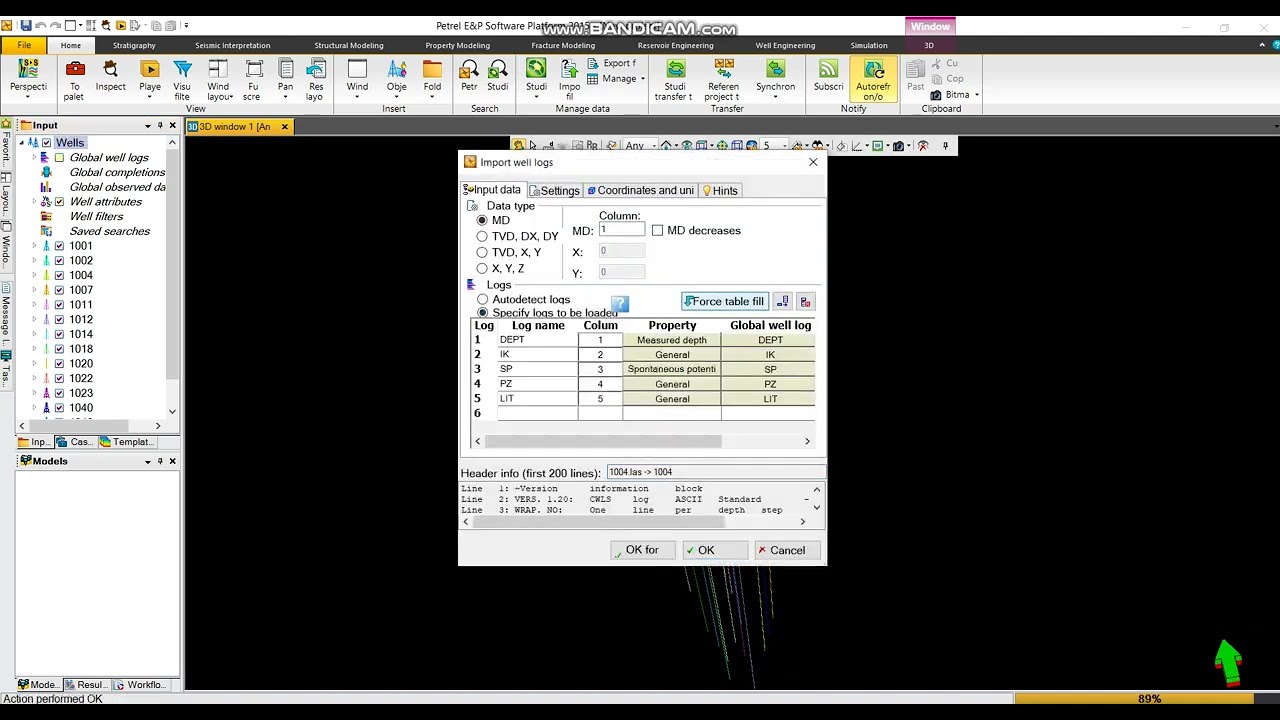Click the OK for all button
This screenshot has width=1280, height=720.
click(x=642, y=550)
